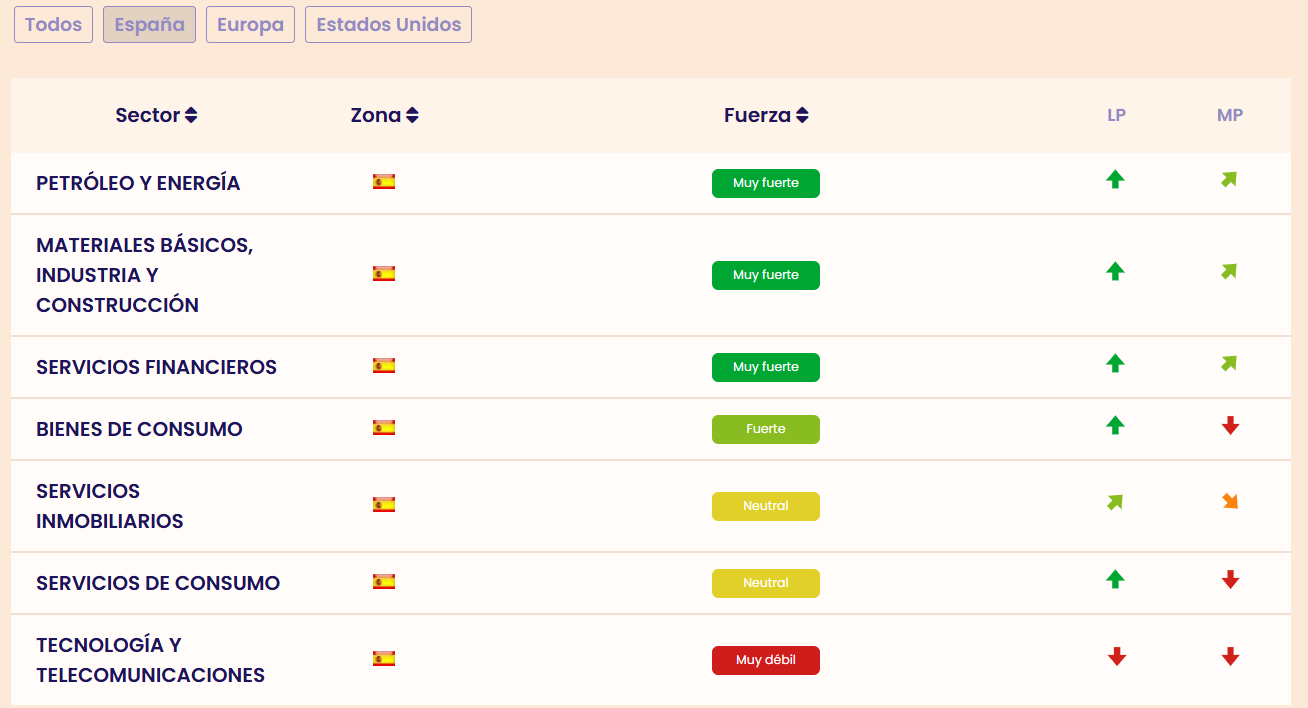Screen dimensions: 1308x708
Task: Open the Servicios Financieros sector
Action: (156, 367)
